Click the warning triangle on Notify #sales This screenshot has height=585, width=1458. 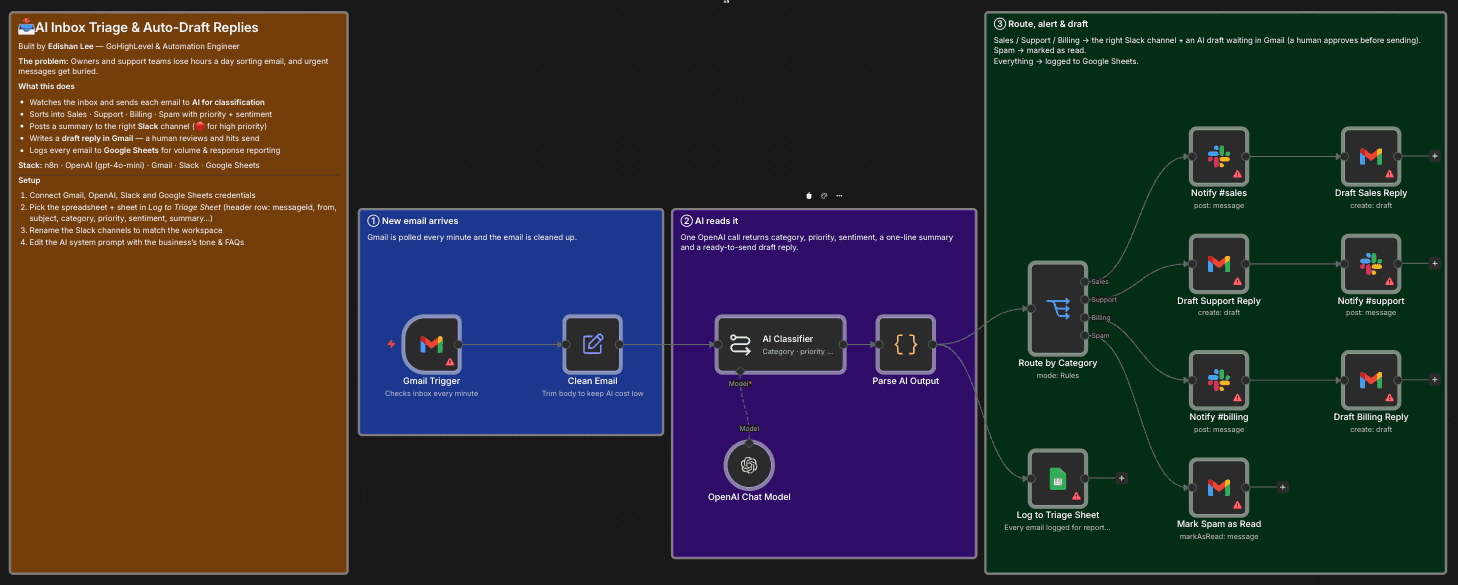click(x=1237, y=174)
